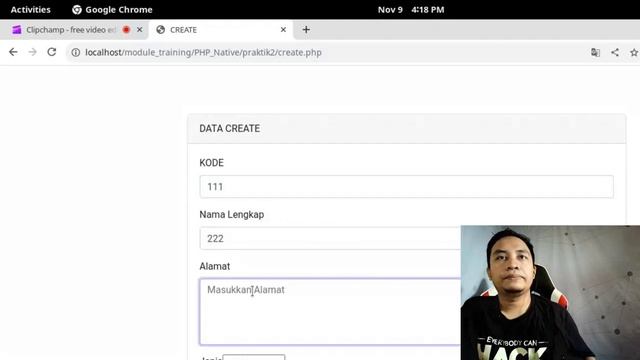Click the KODE input field with 111

[407, 187]
